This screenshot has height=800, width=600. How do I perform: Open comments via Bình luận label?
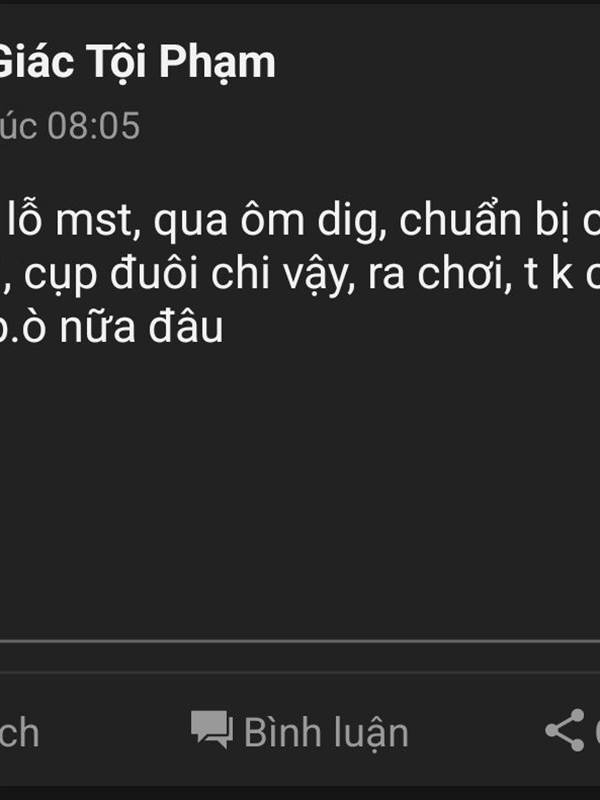326,733
